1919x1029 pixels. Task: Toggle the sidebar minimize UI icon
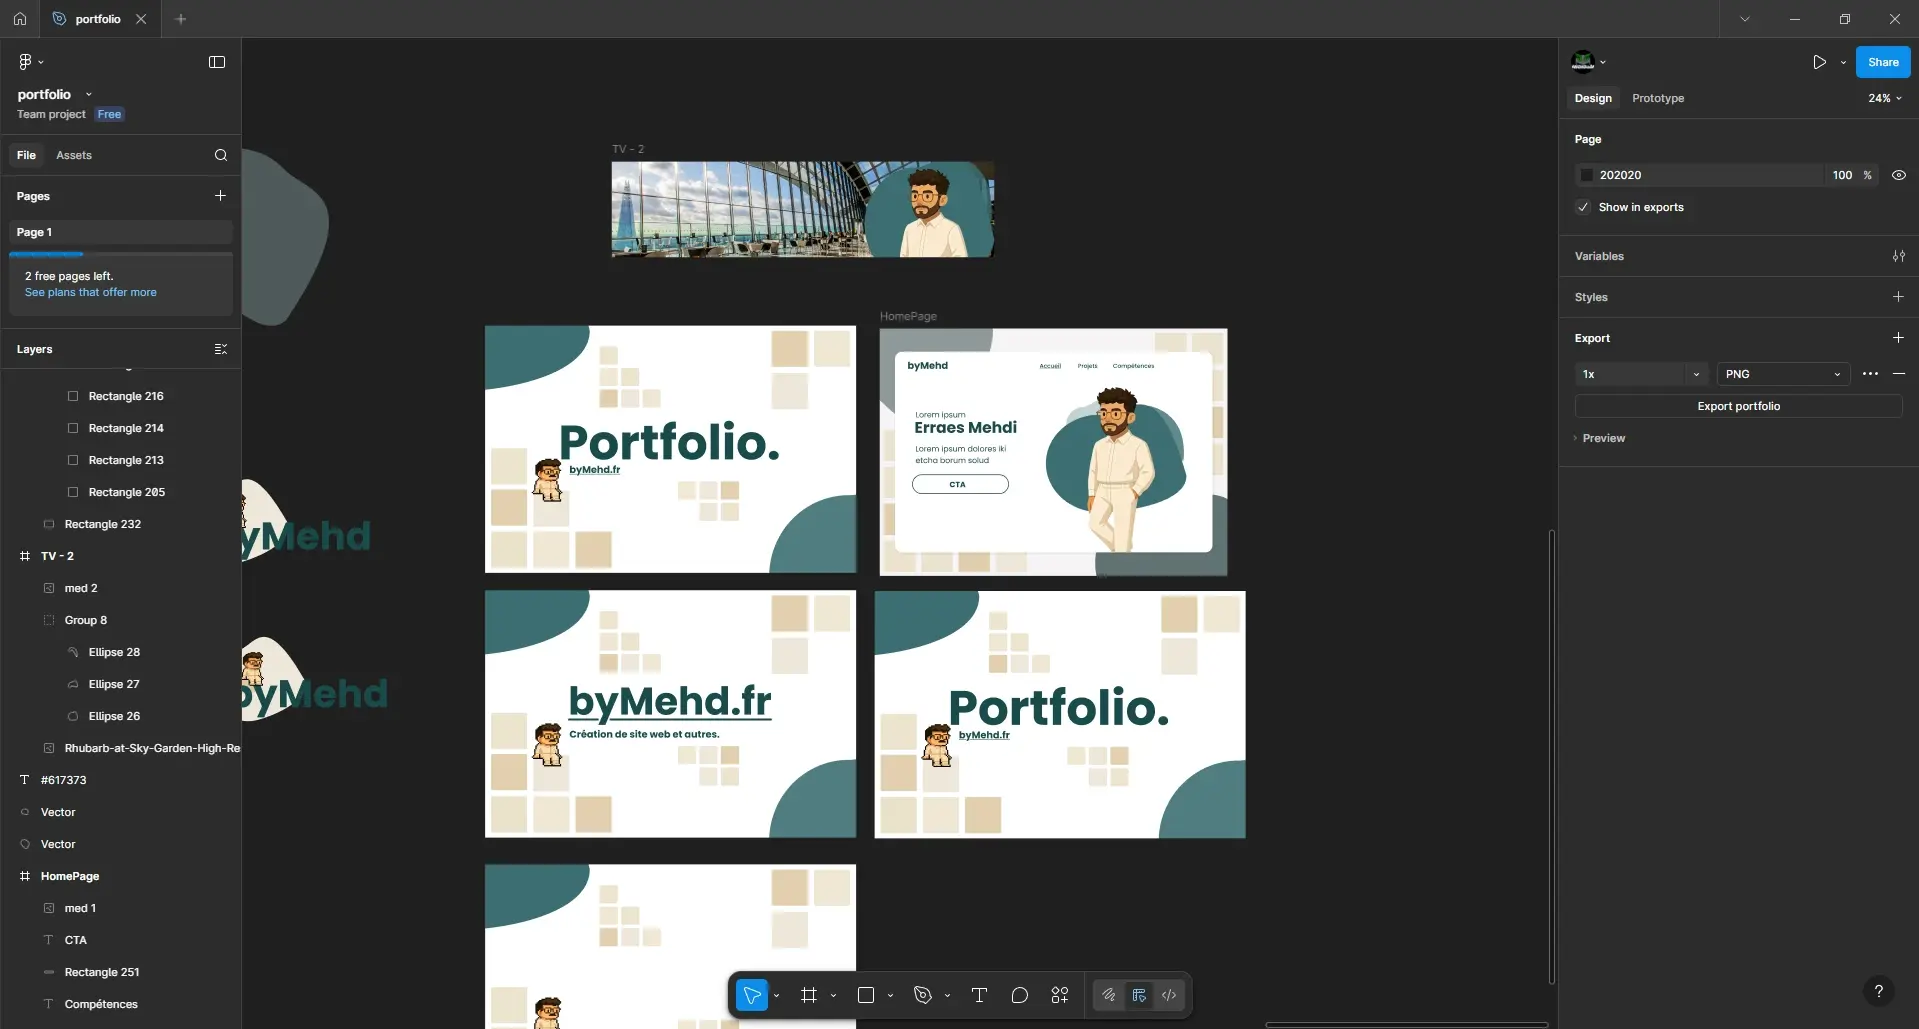pyautogui.click(x=217, y=62)
